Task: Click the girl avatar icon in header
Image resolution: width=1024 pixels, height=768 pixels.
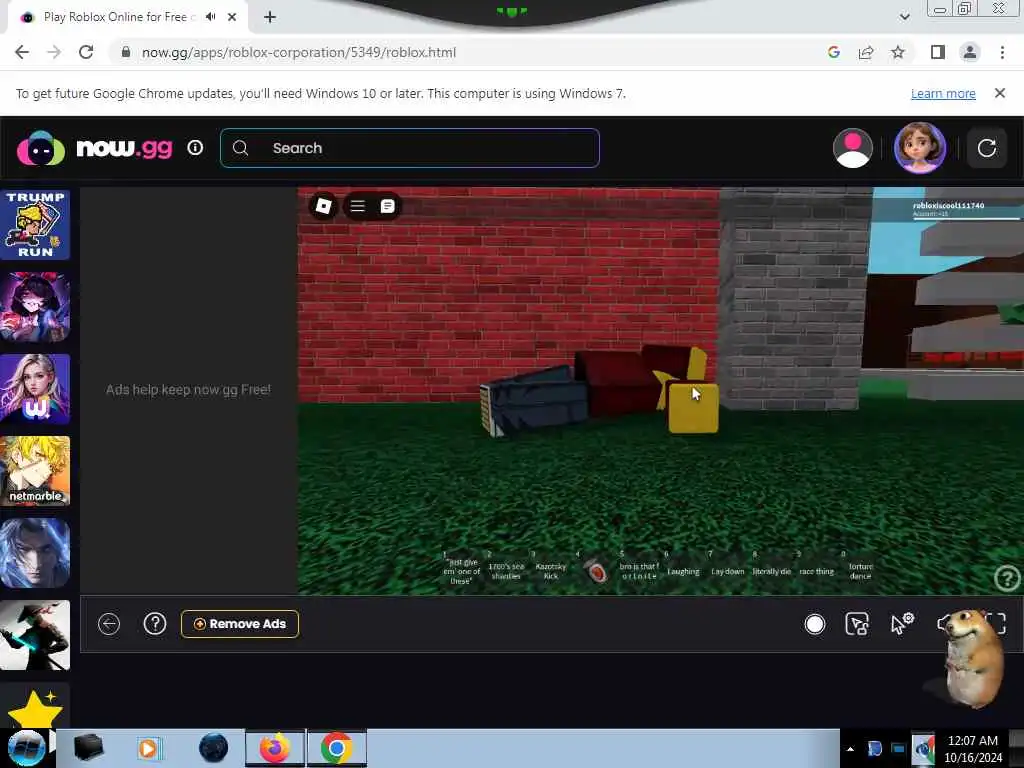Action: 920,148
